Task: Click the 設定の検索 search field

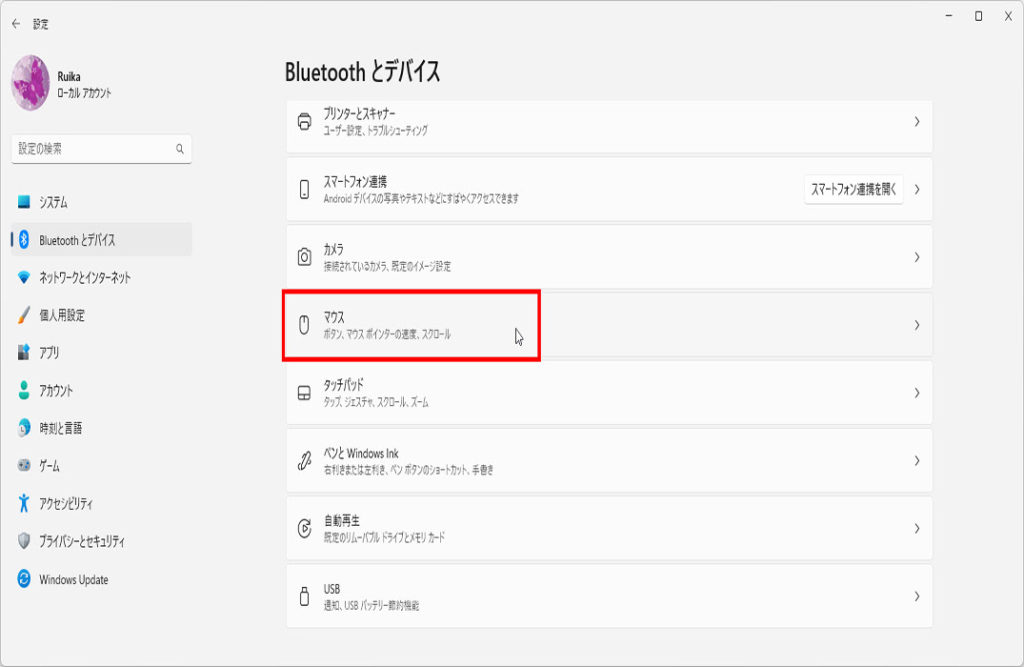Action: tap(95, 149)
